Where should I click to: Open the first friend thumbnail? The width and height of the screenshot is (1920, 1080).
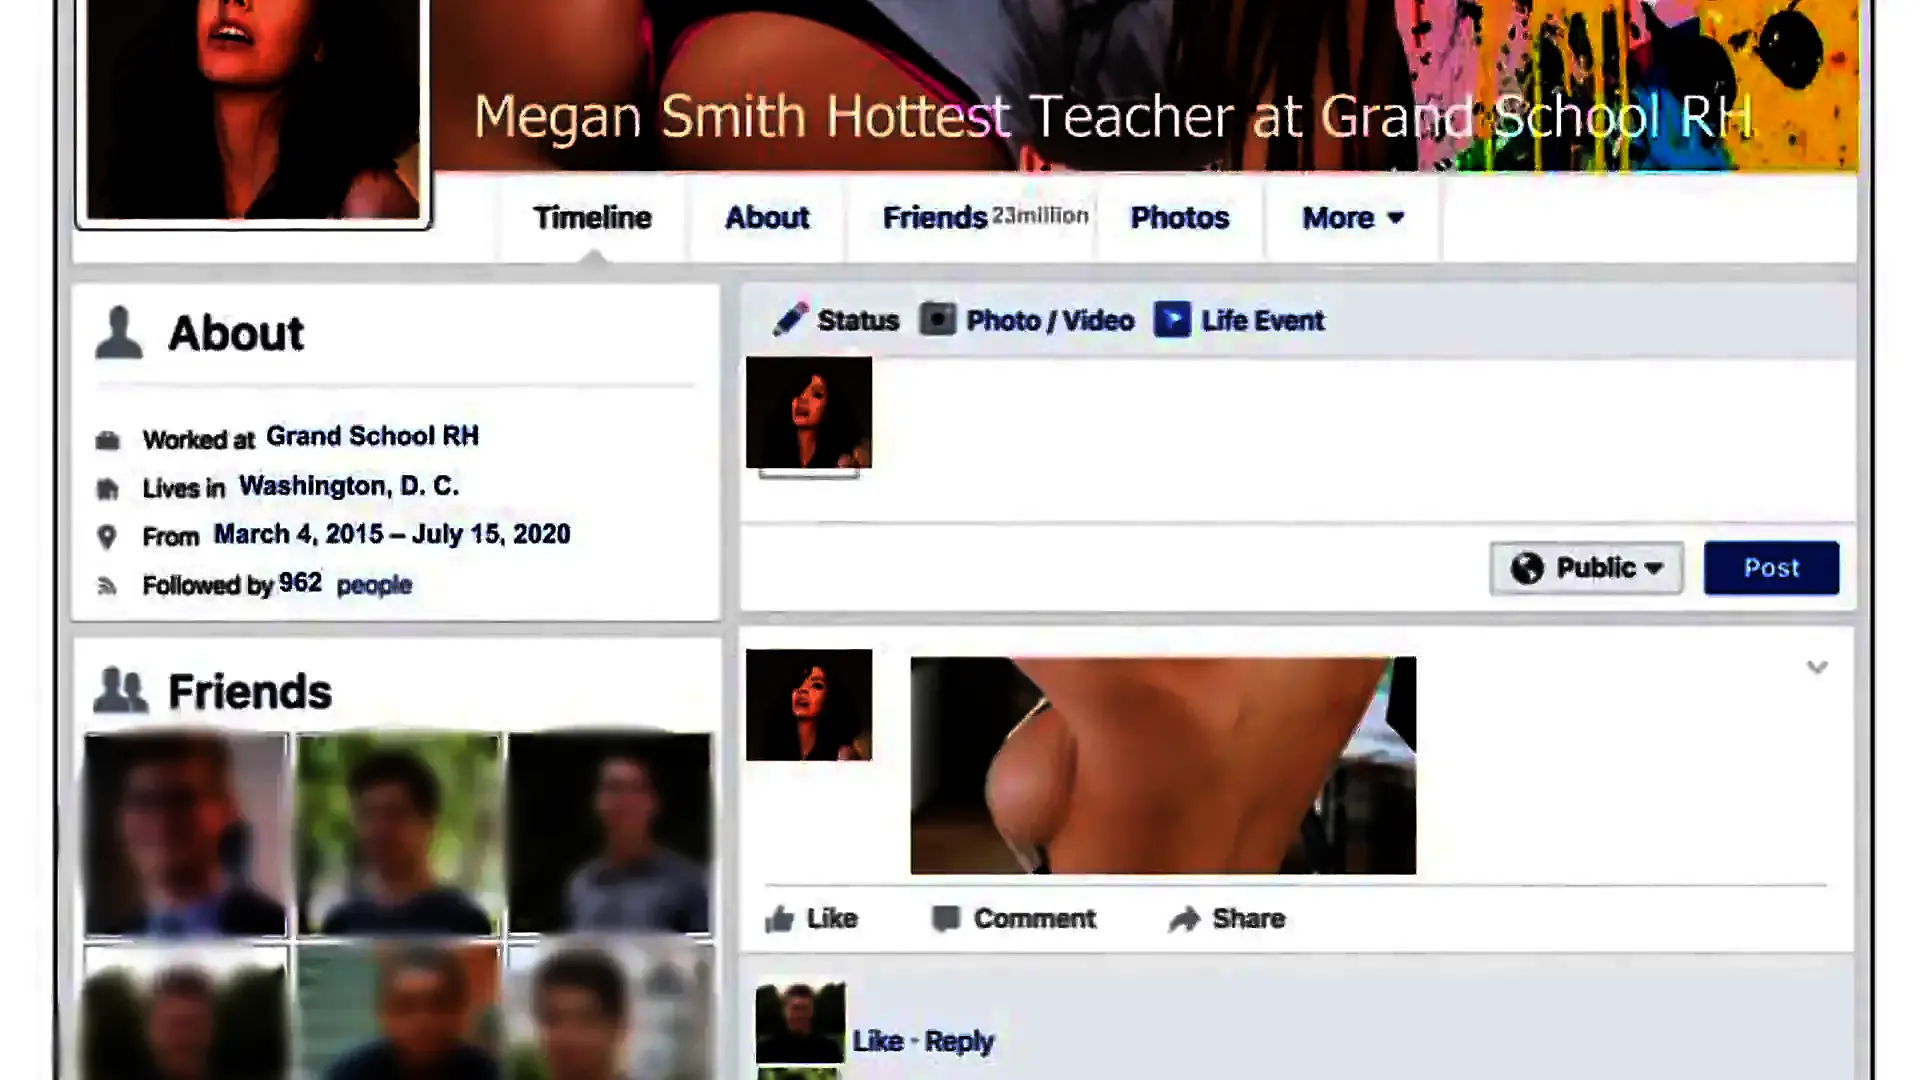pyautogui.click(x=186, y=835)
